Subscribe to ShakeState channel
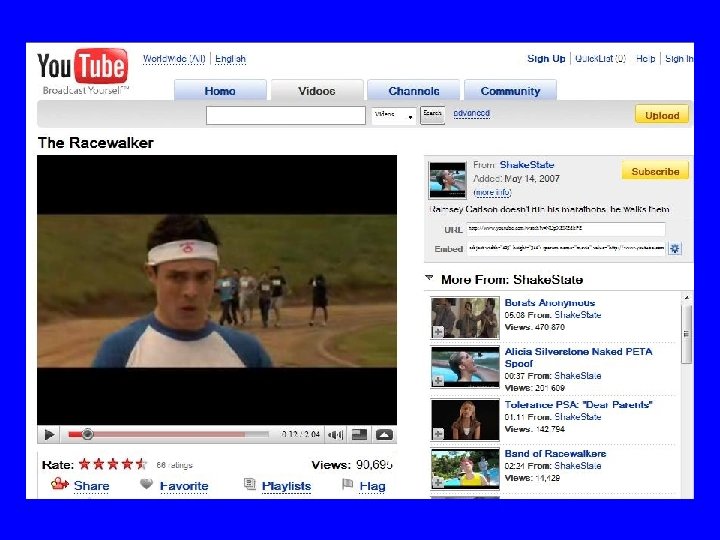The image size is (720, 540). coord(655,171)
